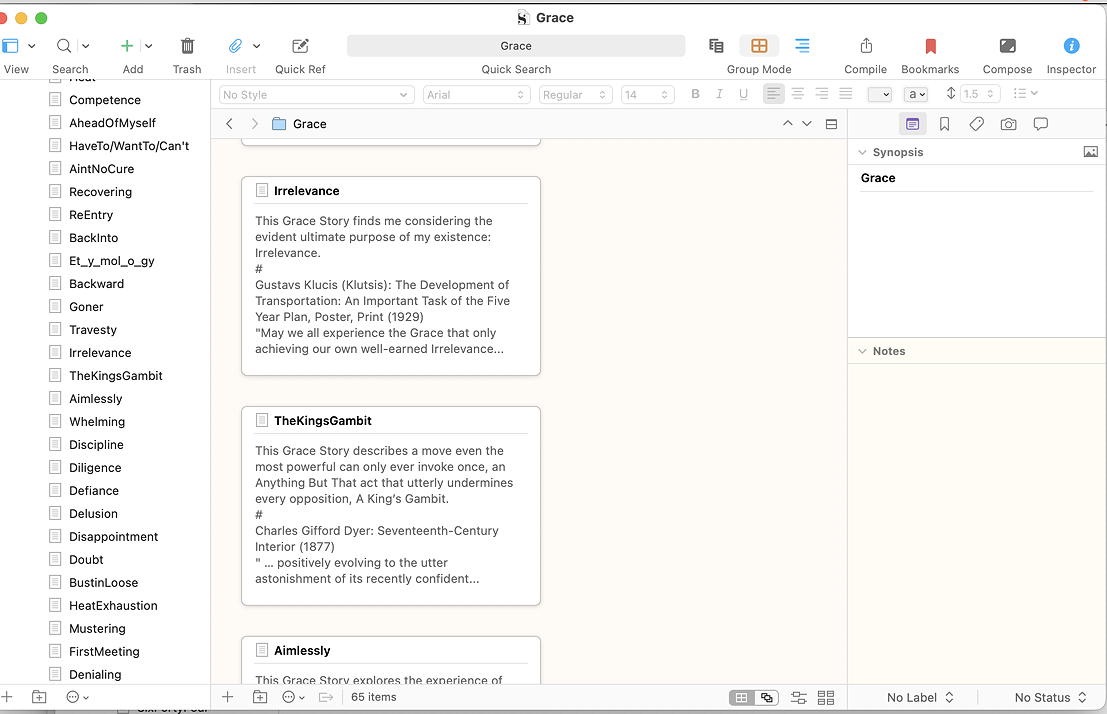Open inspector Comments bubble tab

pos(1040,124)
